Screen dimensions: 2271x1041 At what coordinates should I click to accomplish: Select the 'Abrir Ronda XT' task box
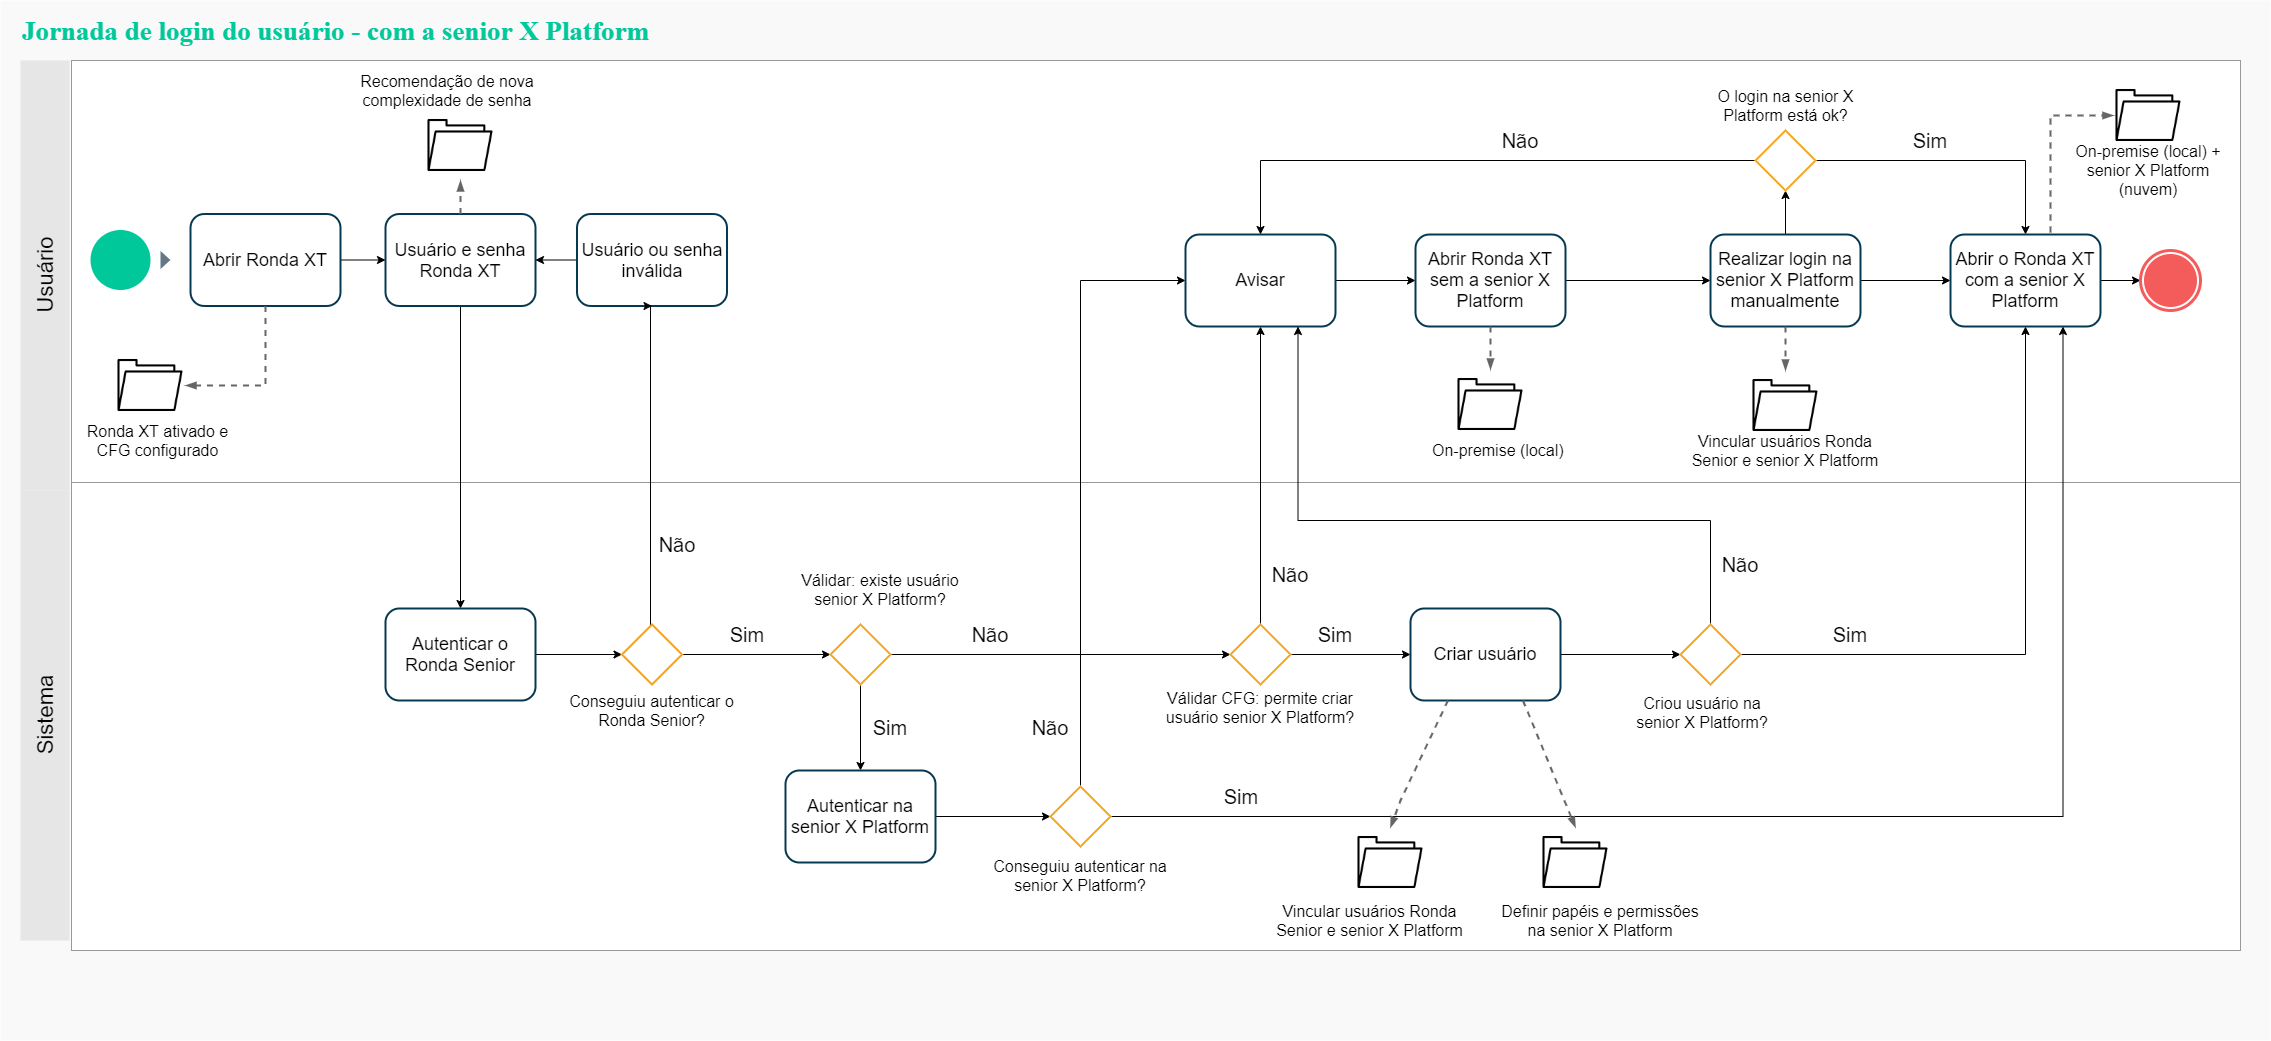point(265,260)
